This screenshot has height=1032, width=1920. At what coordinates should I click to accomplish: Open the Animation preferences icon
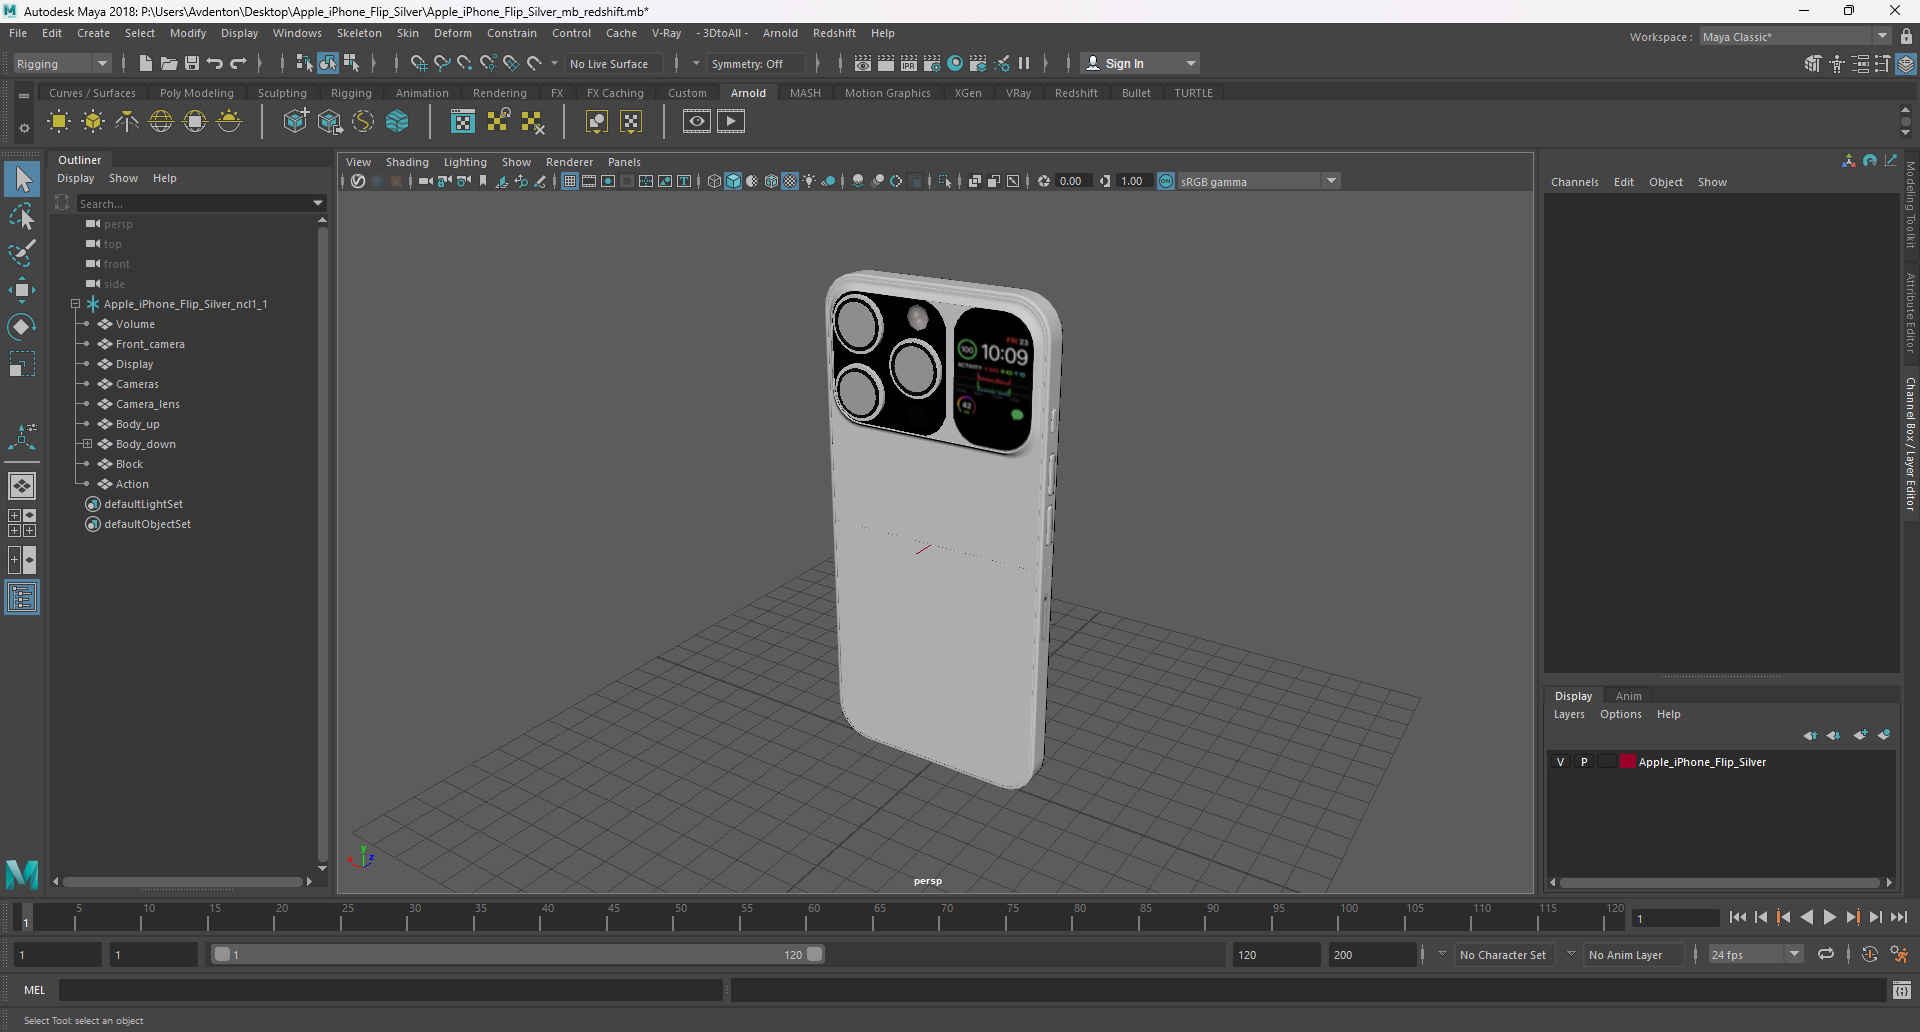(x=1899, y=955)
